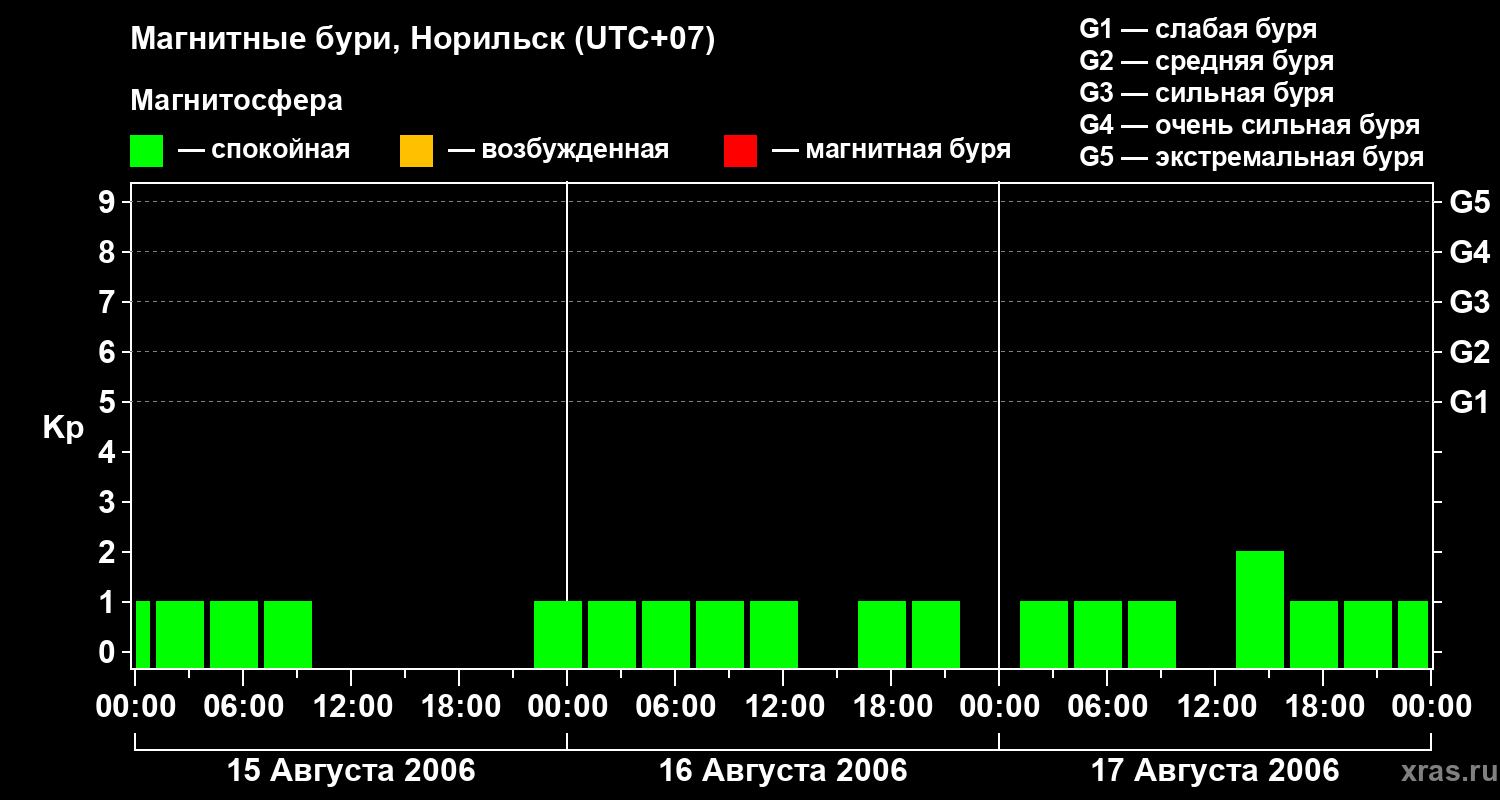Click the right-axis 'G5' storm level label

tap(1469, 202)
